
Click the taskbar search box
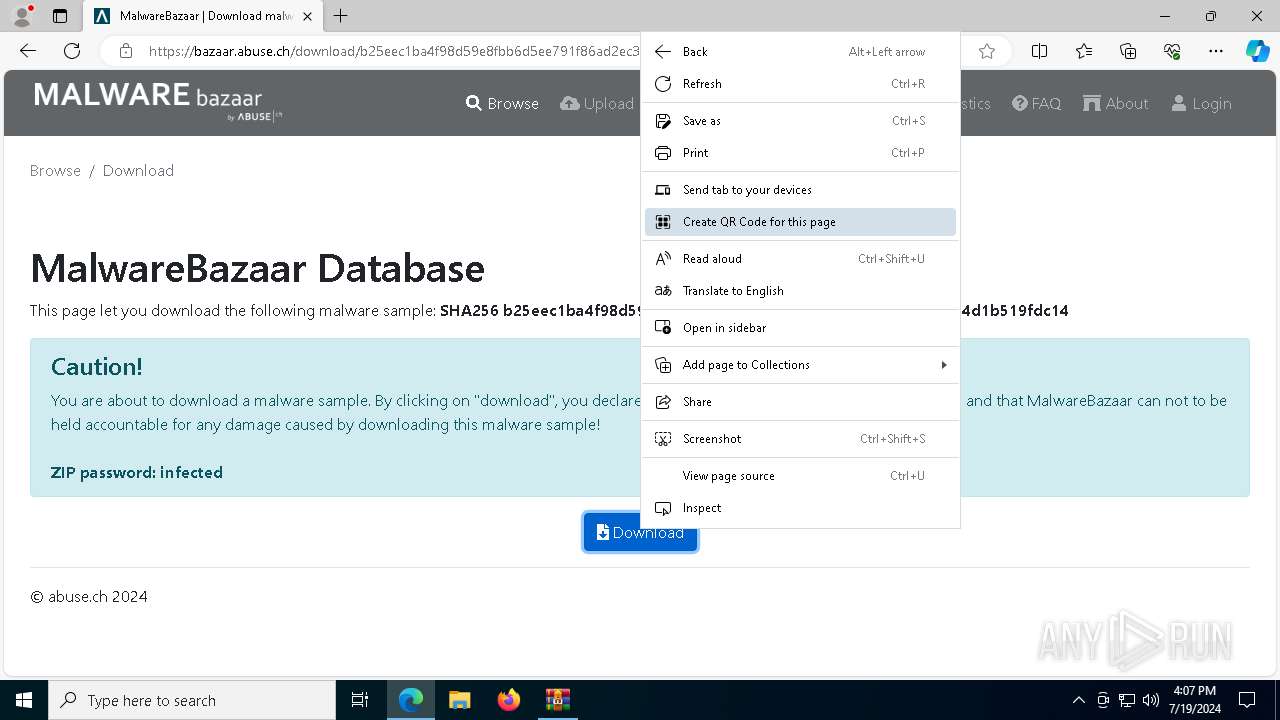coord(192,700)
